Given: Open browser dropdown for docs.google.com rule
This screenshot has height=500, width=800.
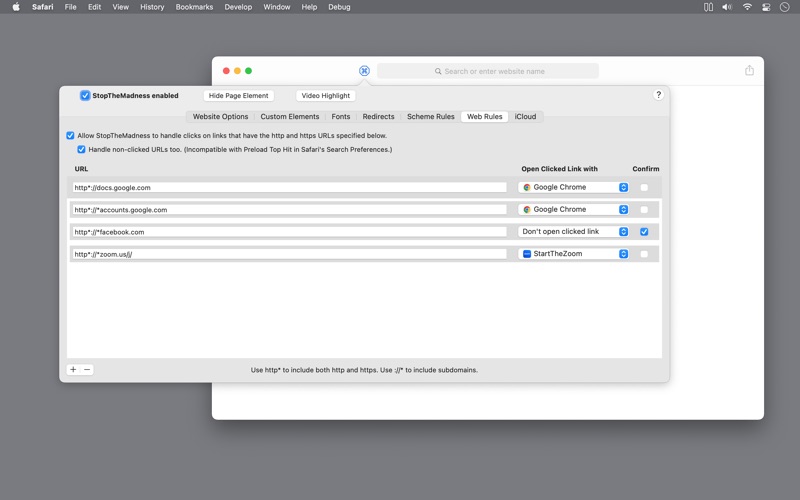Looking at the screenshot, I should pos(573,187).
